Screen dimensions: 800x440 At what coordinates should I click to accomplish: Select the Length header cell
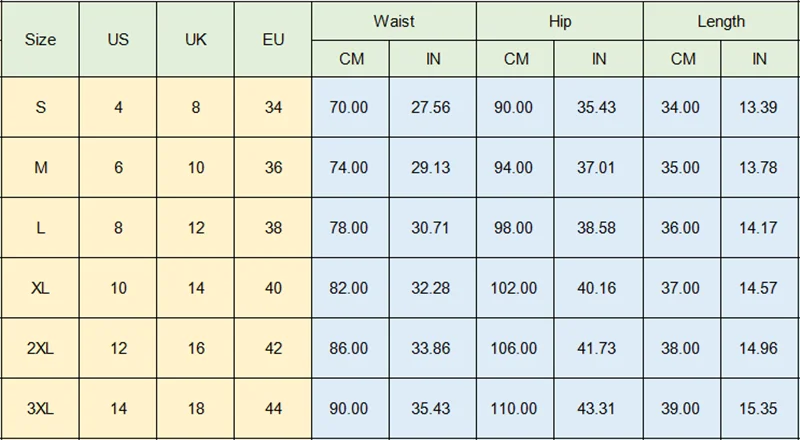[721, 21]
